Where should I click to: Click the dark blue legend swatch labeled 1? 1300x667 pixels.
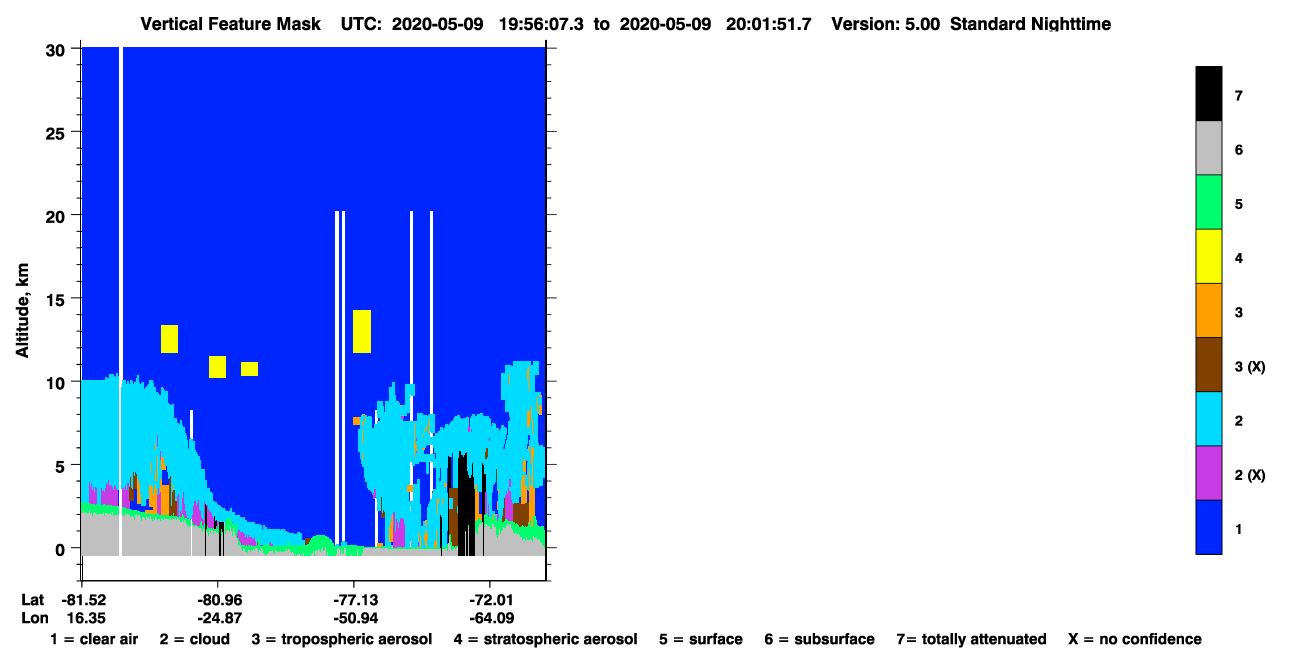tap(1208, 526)
